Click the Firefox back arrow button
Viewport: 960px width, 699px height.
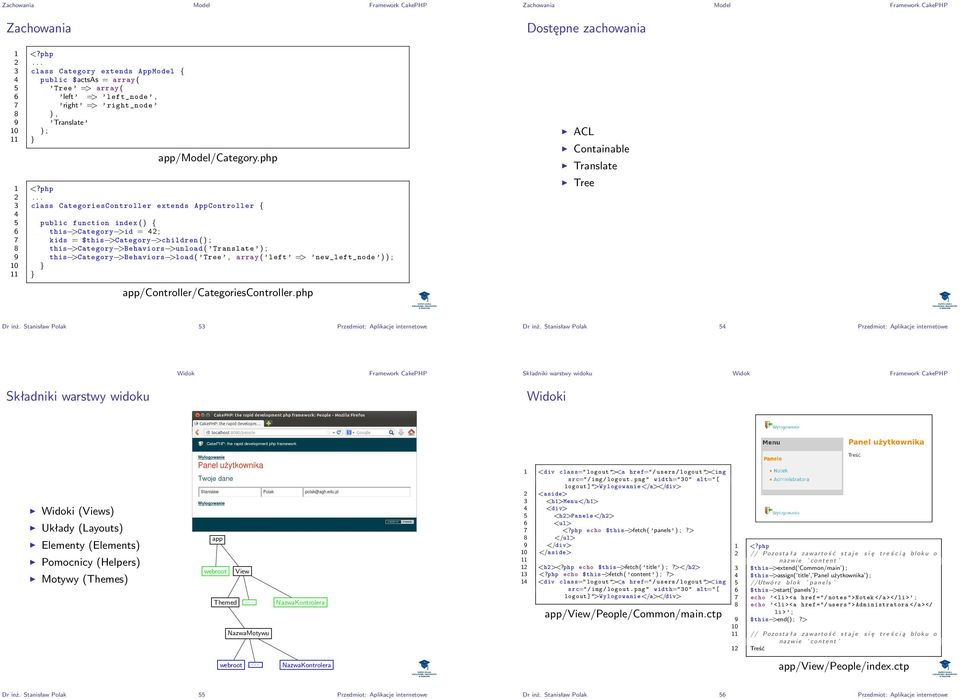(197, 432)
